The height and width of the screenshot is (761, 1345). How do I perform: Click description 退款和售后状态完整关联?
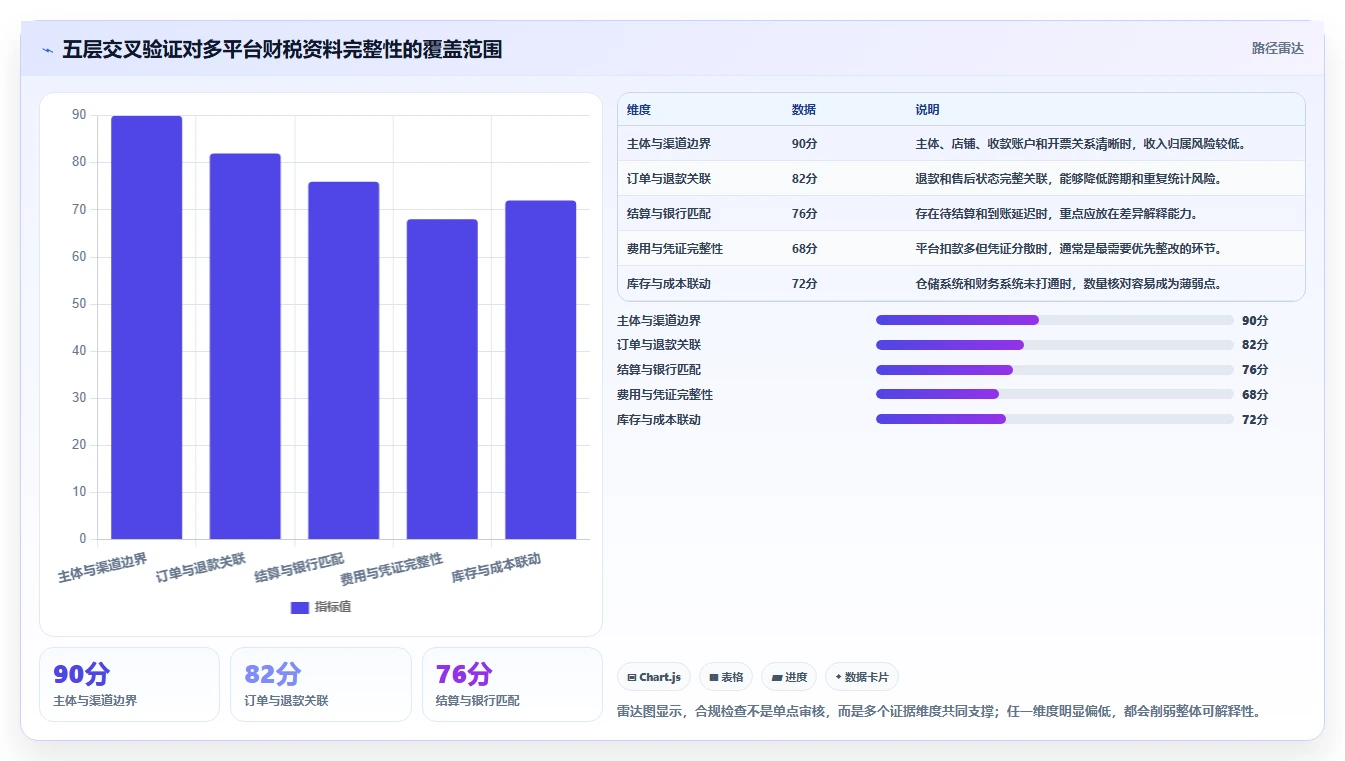tap(1069, 179)
